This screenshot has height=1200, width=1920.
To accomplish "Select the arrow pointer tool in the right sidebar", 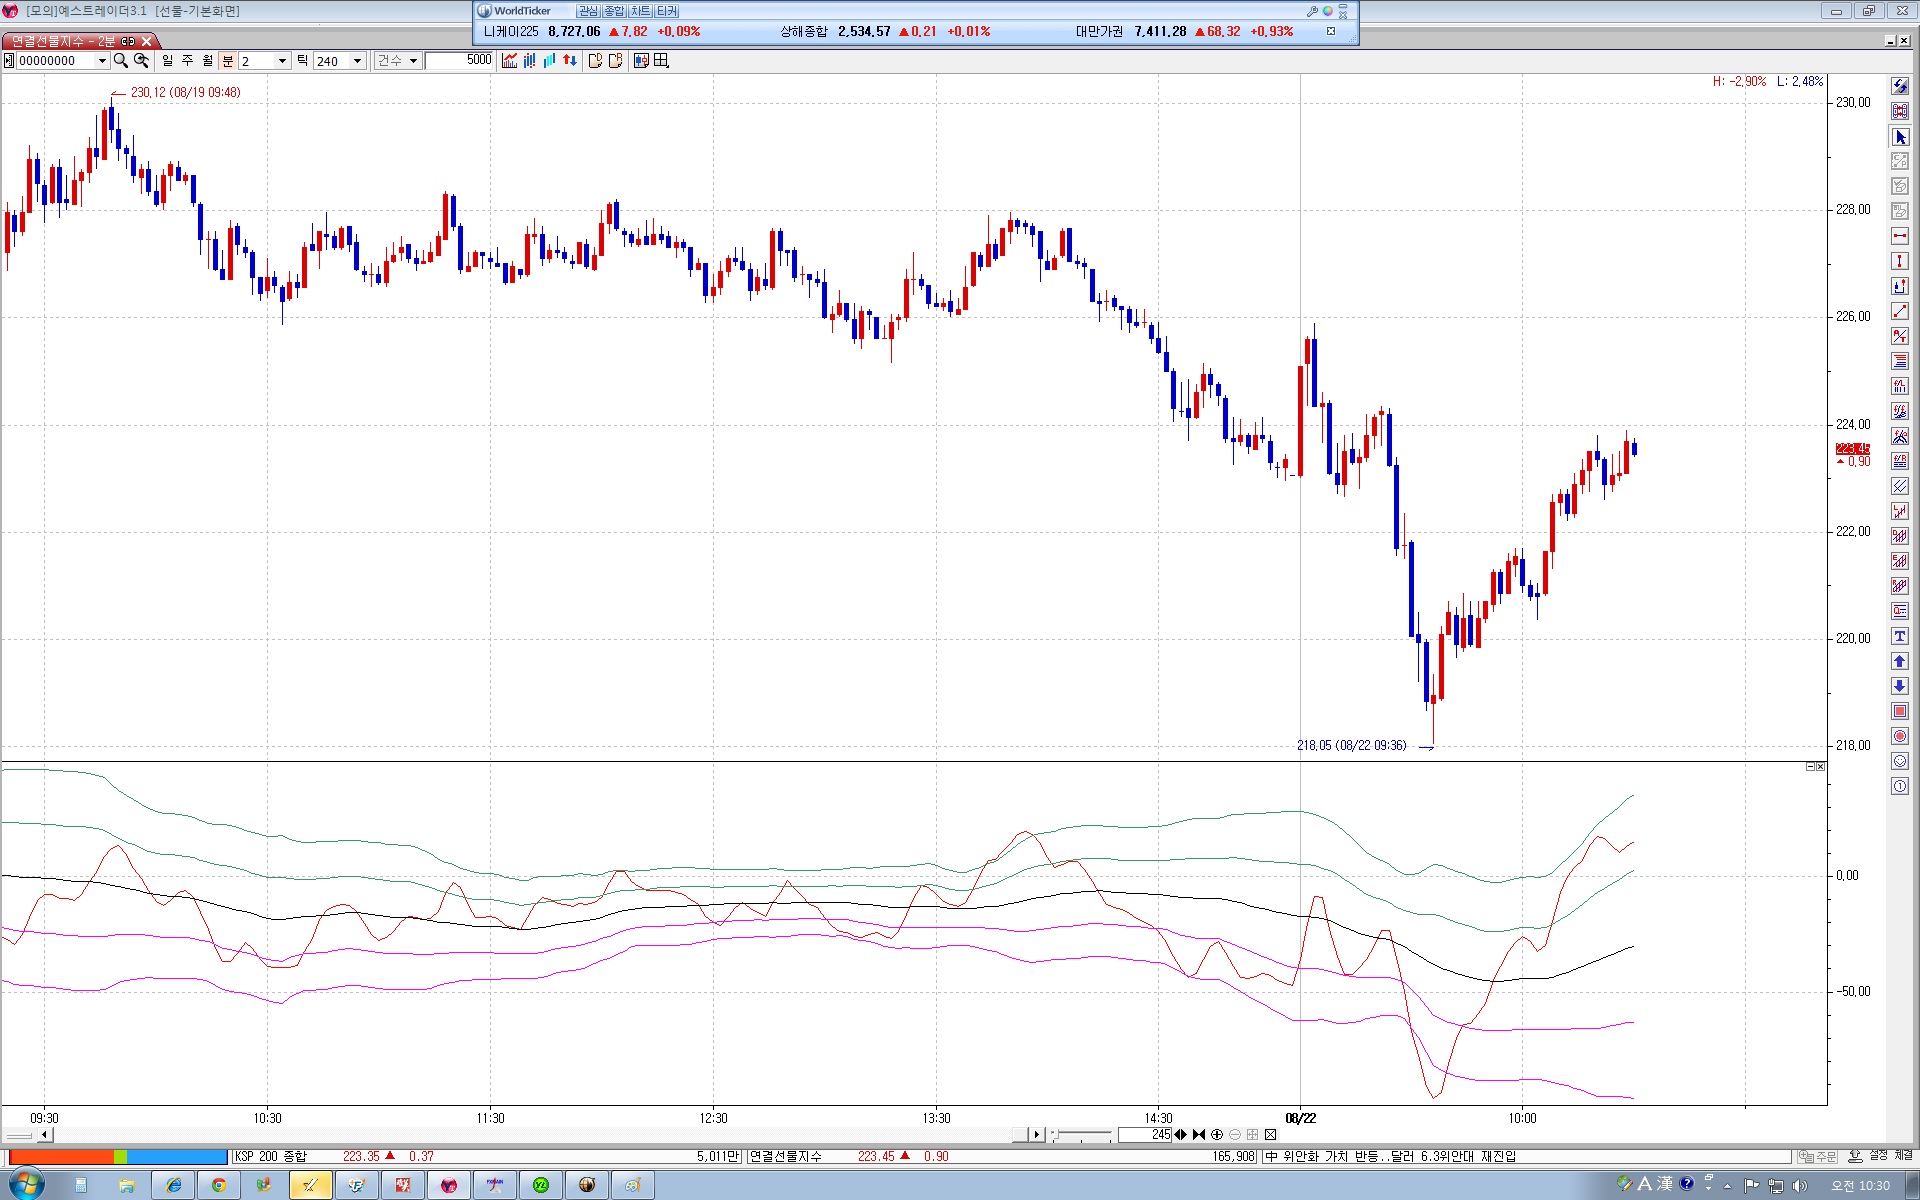I will click(x=1900, y=137).
